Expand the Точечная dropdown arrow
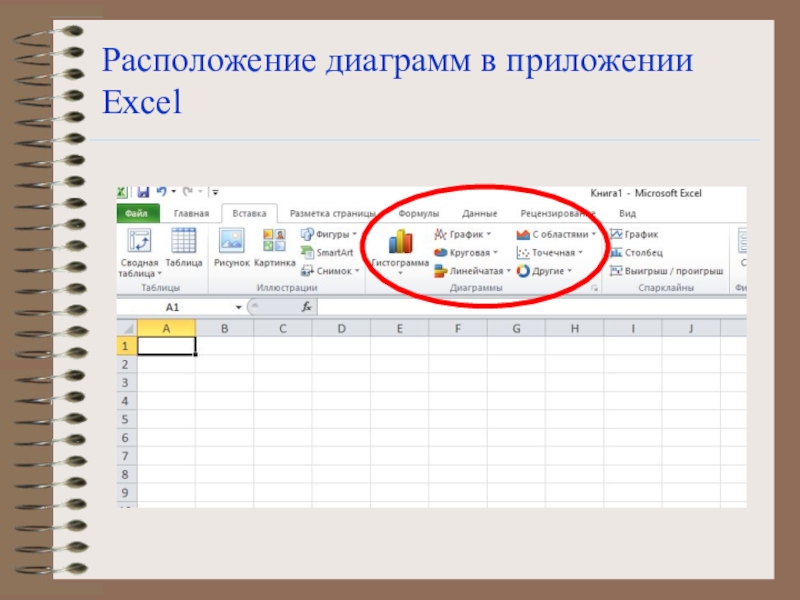Screen dimensions: 800x600 (x=580, y=253)
